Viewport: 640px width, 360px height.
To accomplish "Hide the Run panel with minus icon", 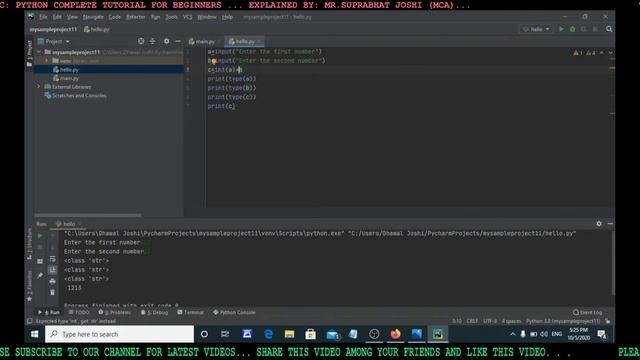I will coord(610,224).
